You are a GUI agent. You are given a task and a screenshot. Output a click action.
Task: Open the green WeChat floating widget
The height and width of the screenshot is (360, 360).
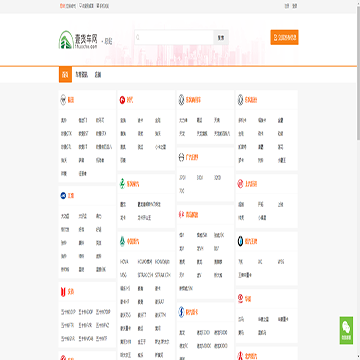[x=346, y=330]
